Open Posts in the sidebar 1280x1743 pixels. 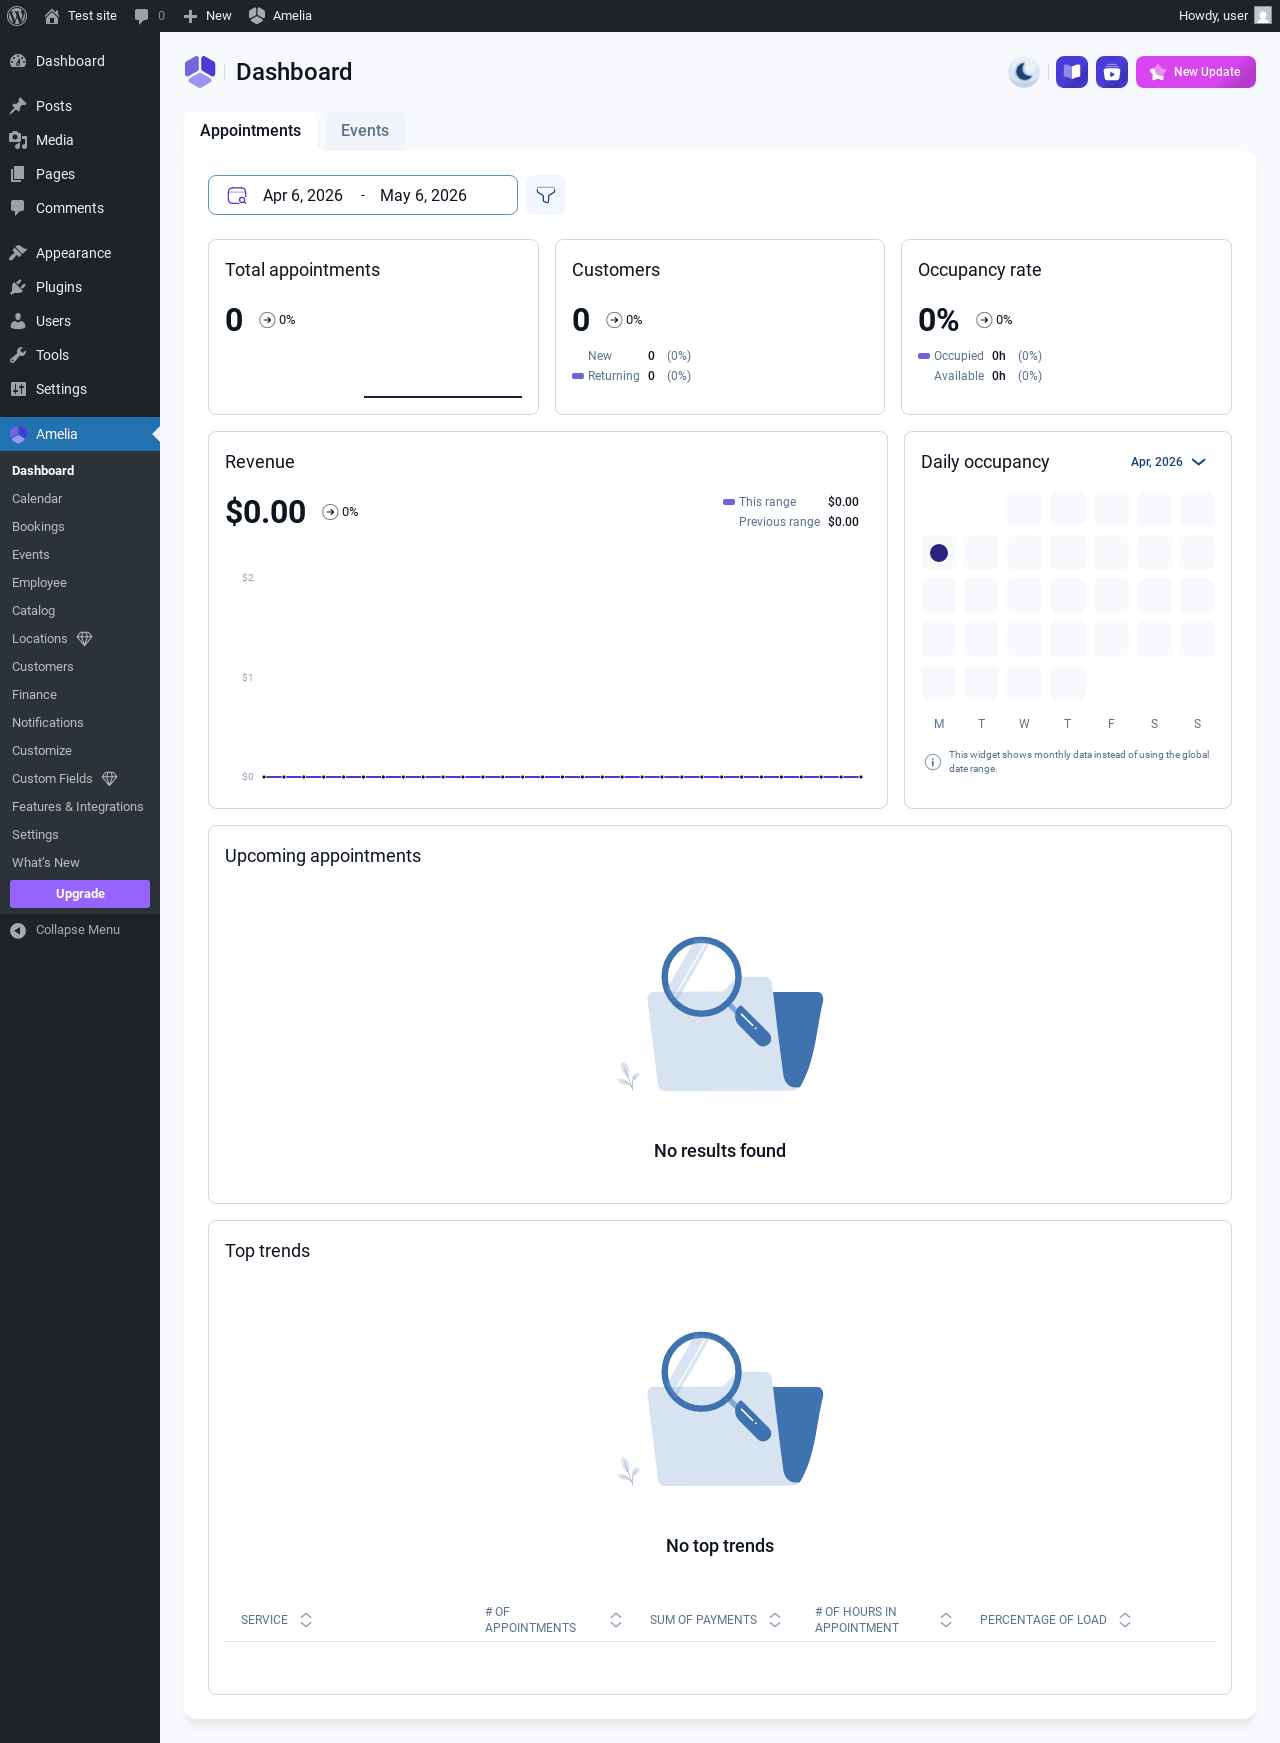pos(80,106)
